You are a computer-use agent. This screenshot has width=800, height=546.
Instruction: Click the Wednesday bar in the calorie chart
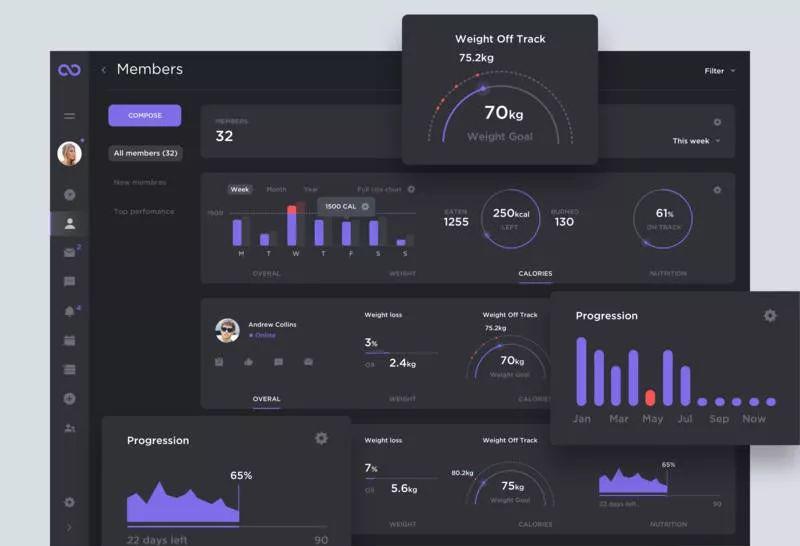292,226
